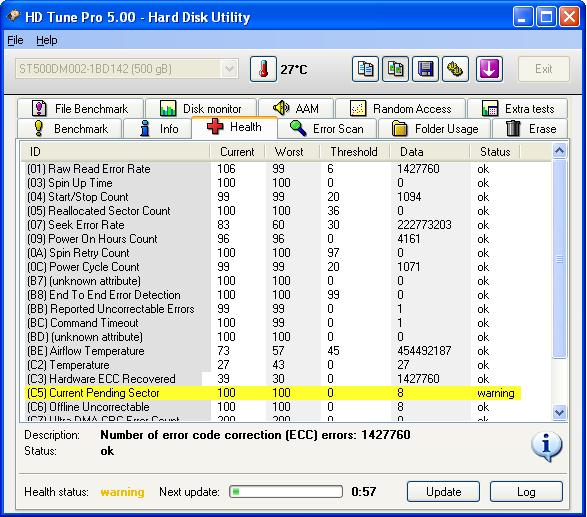The image size is (587, 517).
Task: Click the Status column header
Action: pos(495,152)
